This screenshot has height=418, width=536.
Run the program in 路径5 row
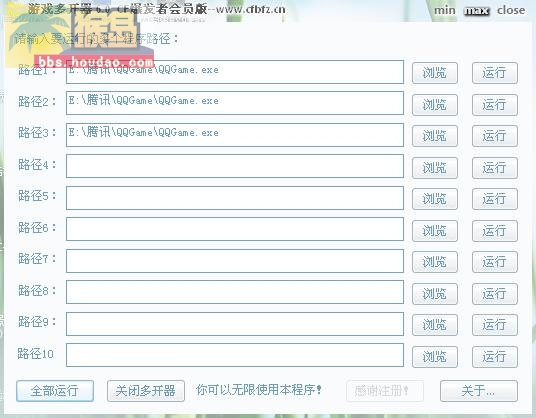click(x=495, y=199)
